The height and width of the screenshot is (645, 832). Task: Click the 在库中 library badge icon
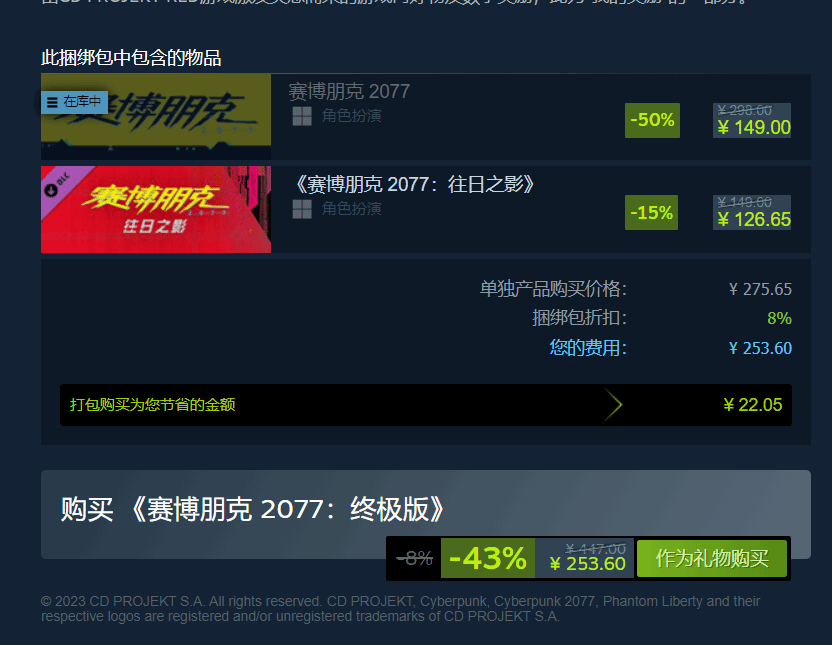coord(75,102)
